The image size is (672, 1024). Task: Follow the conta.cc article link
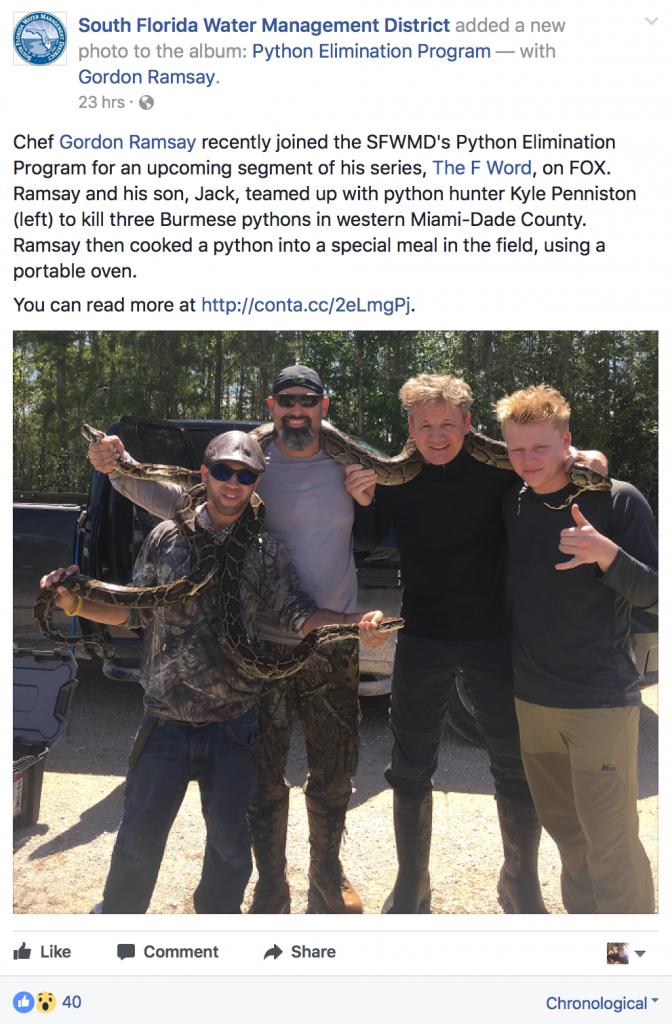[x=306, y=305]
